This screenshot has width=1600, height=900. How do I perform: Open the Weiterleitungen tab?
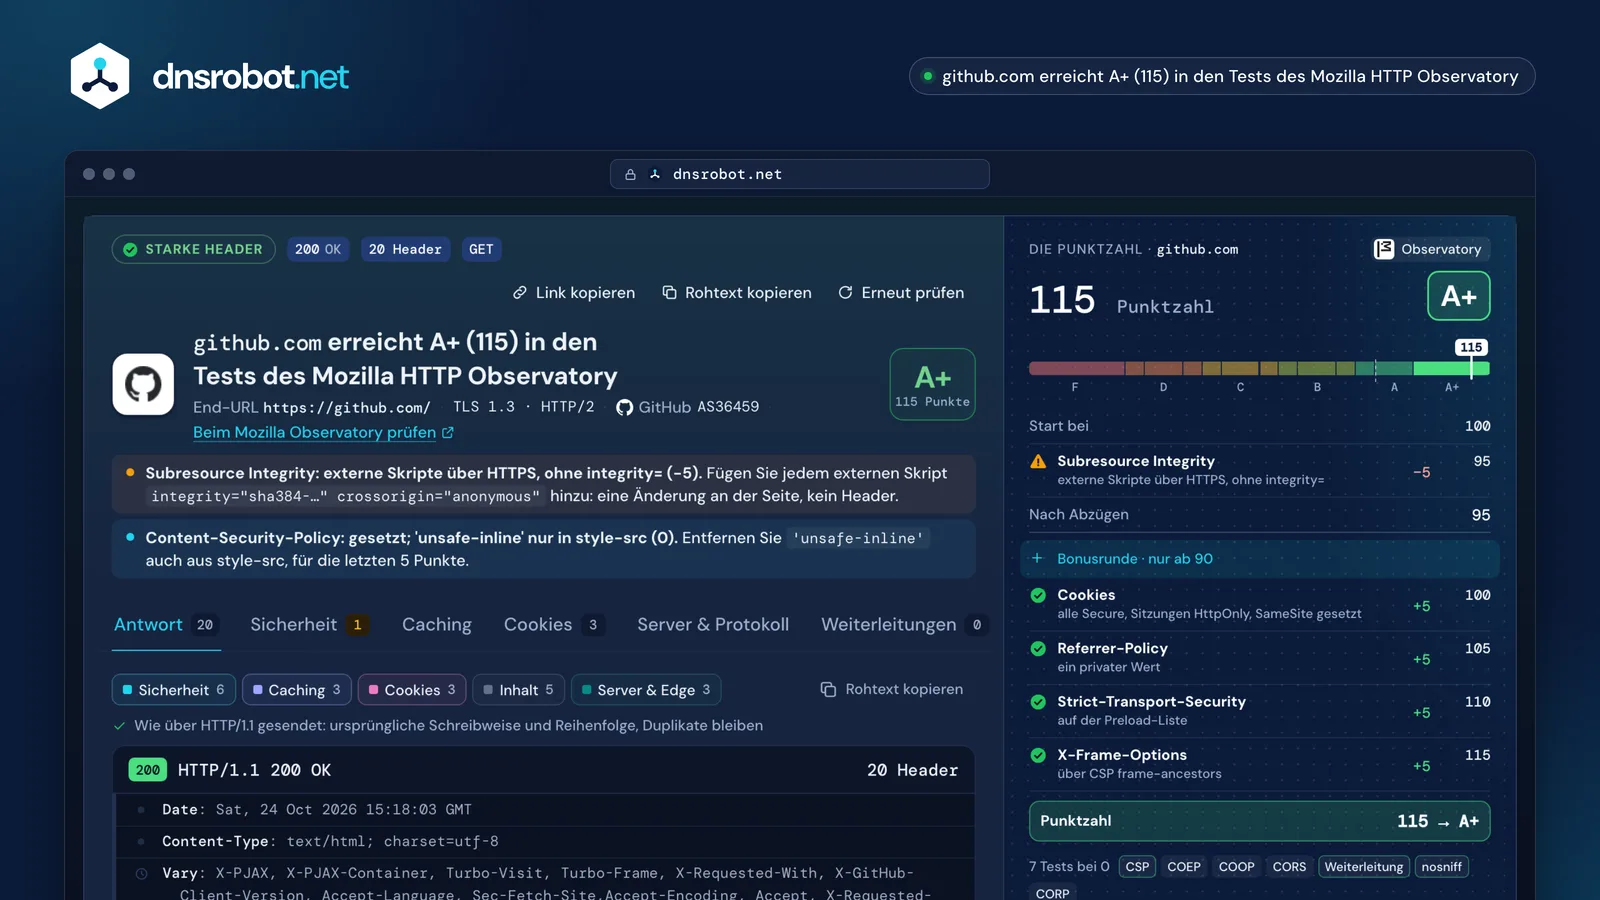point(905,625)
